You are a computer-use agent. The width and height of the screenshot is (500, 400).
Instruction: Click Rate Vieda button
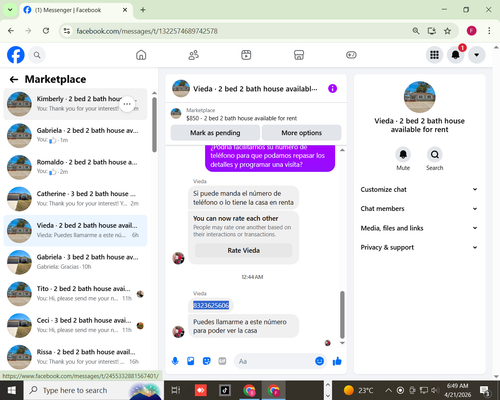[x=243, y=250]
